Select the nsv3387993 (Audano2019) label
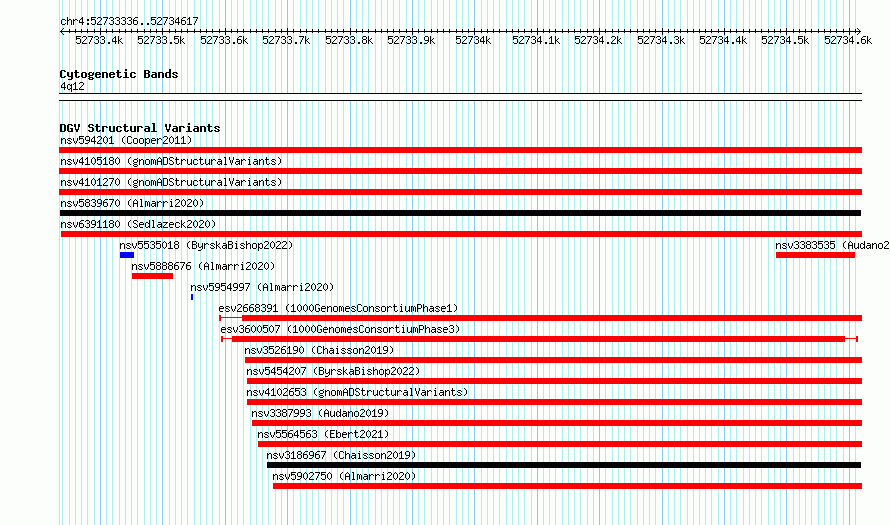Image resolution: width=890 pixels, height=525 pixels. coord(320,413)
